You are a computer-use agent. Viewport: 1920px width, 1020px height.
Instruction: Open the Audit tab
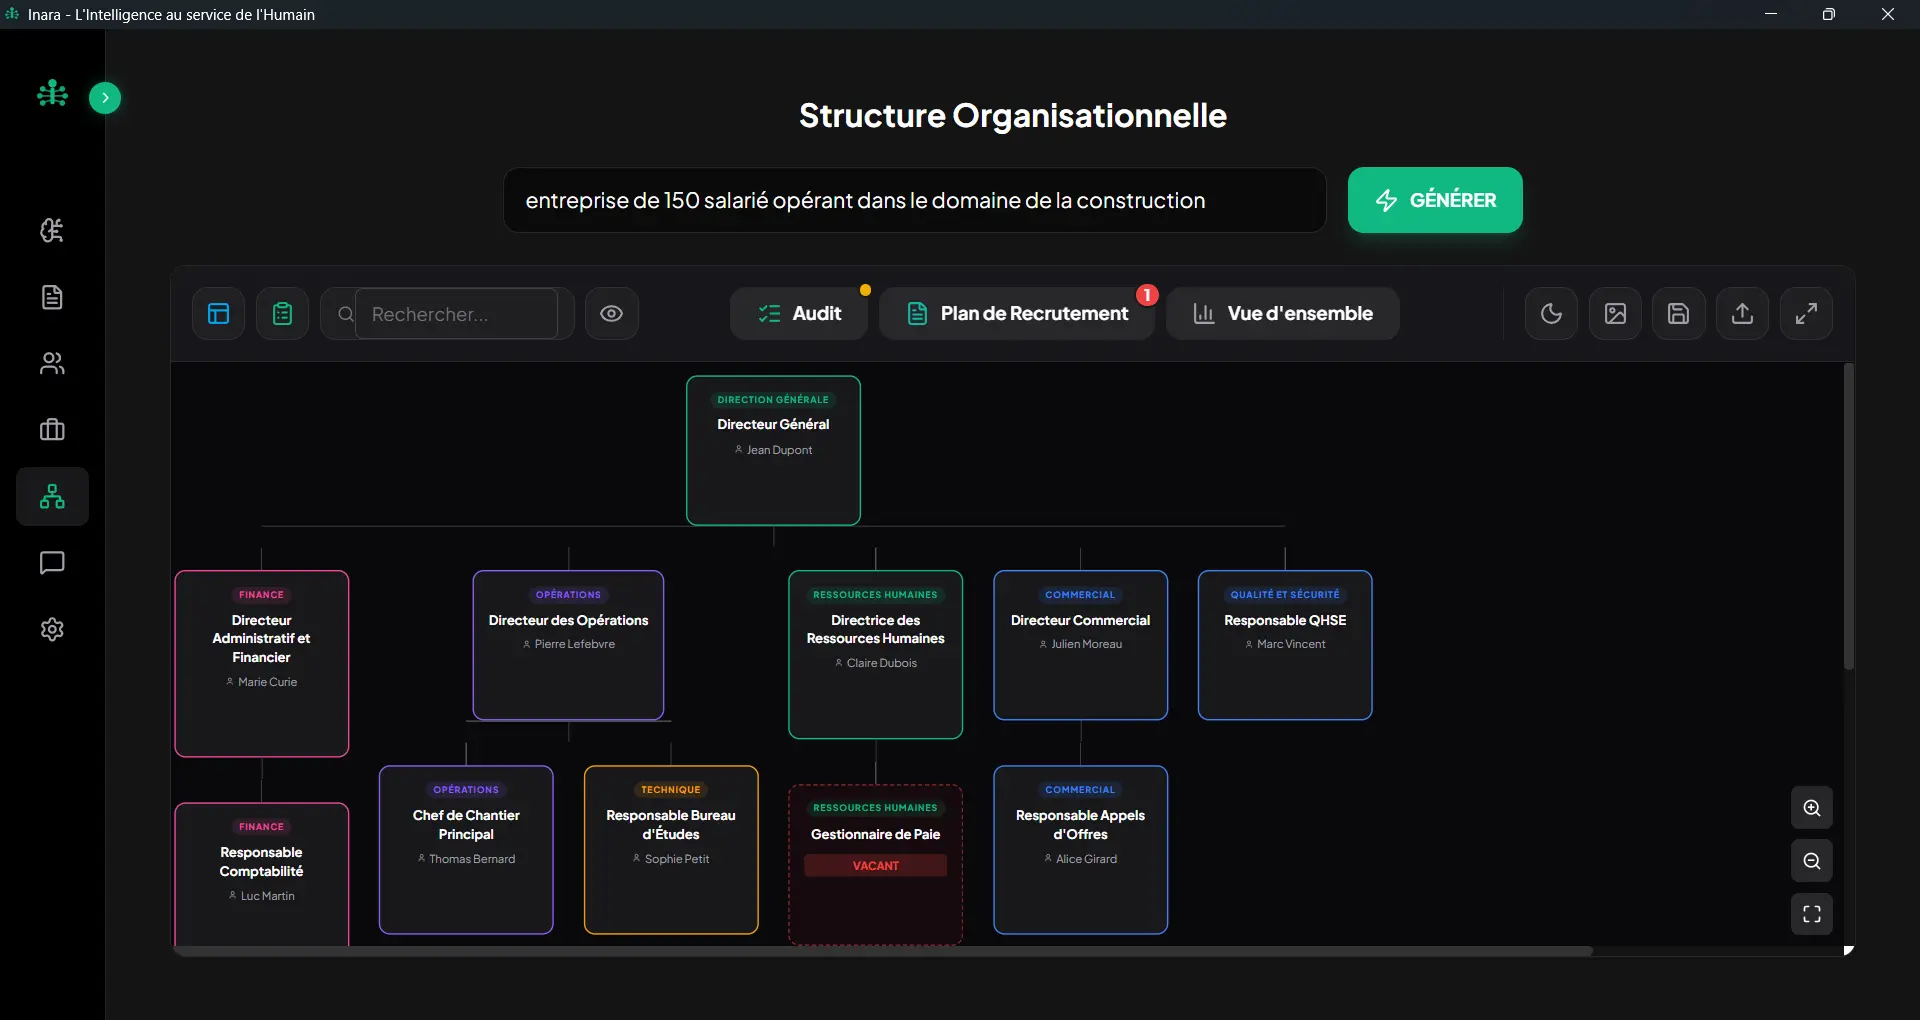click(x=799, y=314)
